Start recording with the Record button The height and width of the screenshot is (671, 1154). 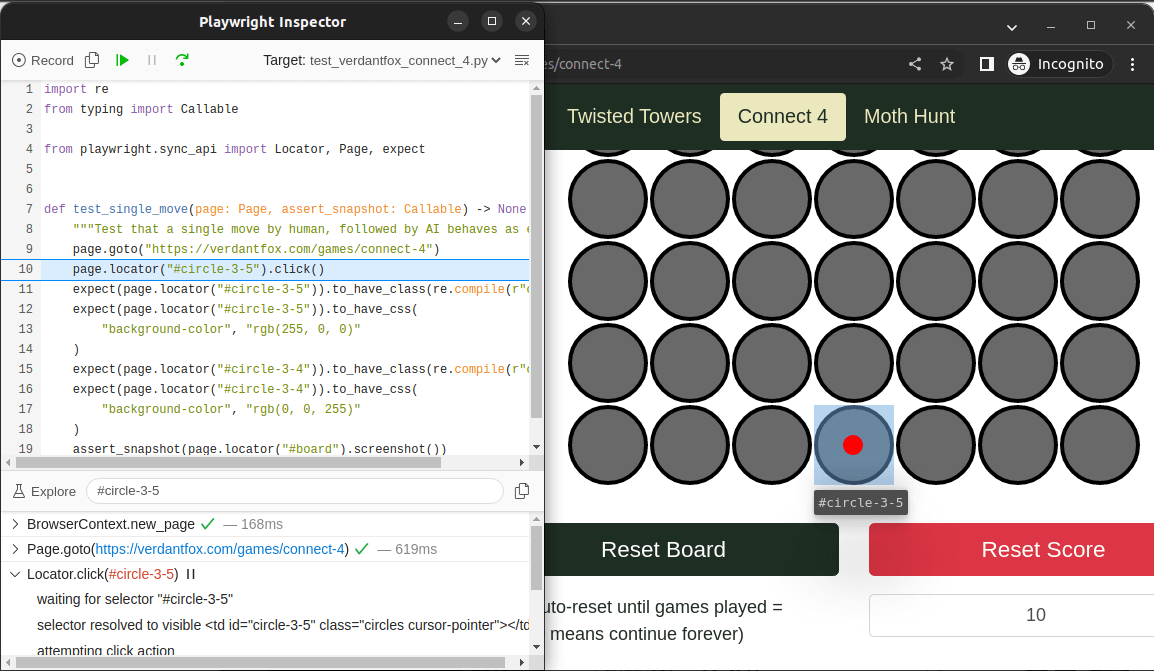coord(43,60)
